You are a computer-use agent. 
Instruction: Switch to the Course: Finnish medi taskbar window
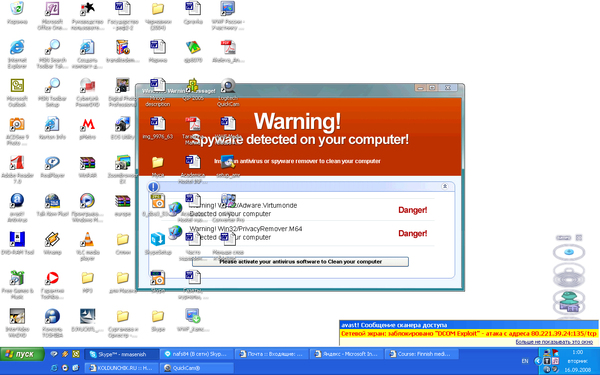421,354
